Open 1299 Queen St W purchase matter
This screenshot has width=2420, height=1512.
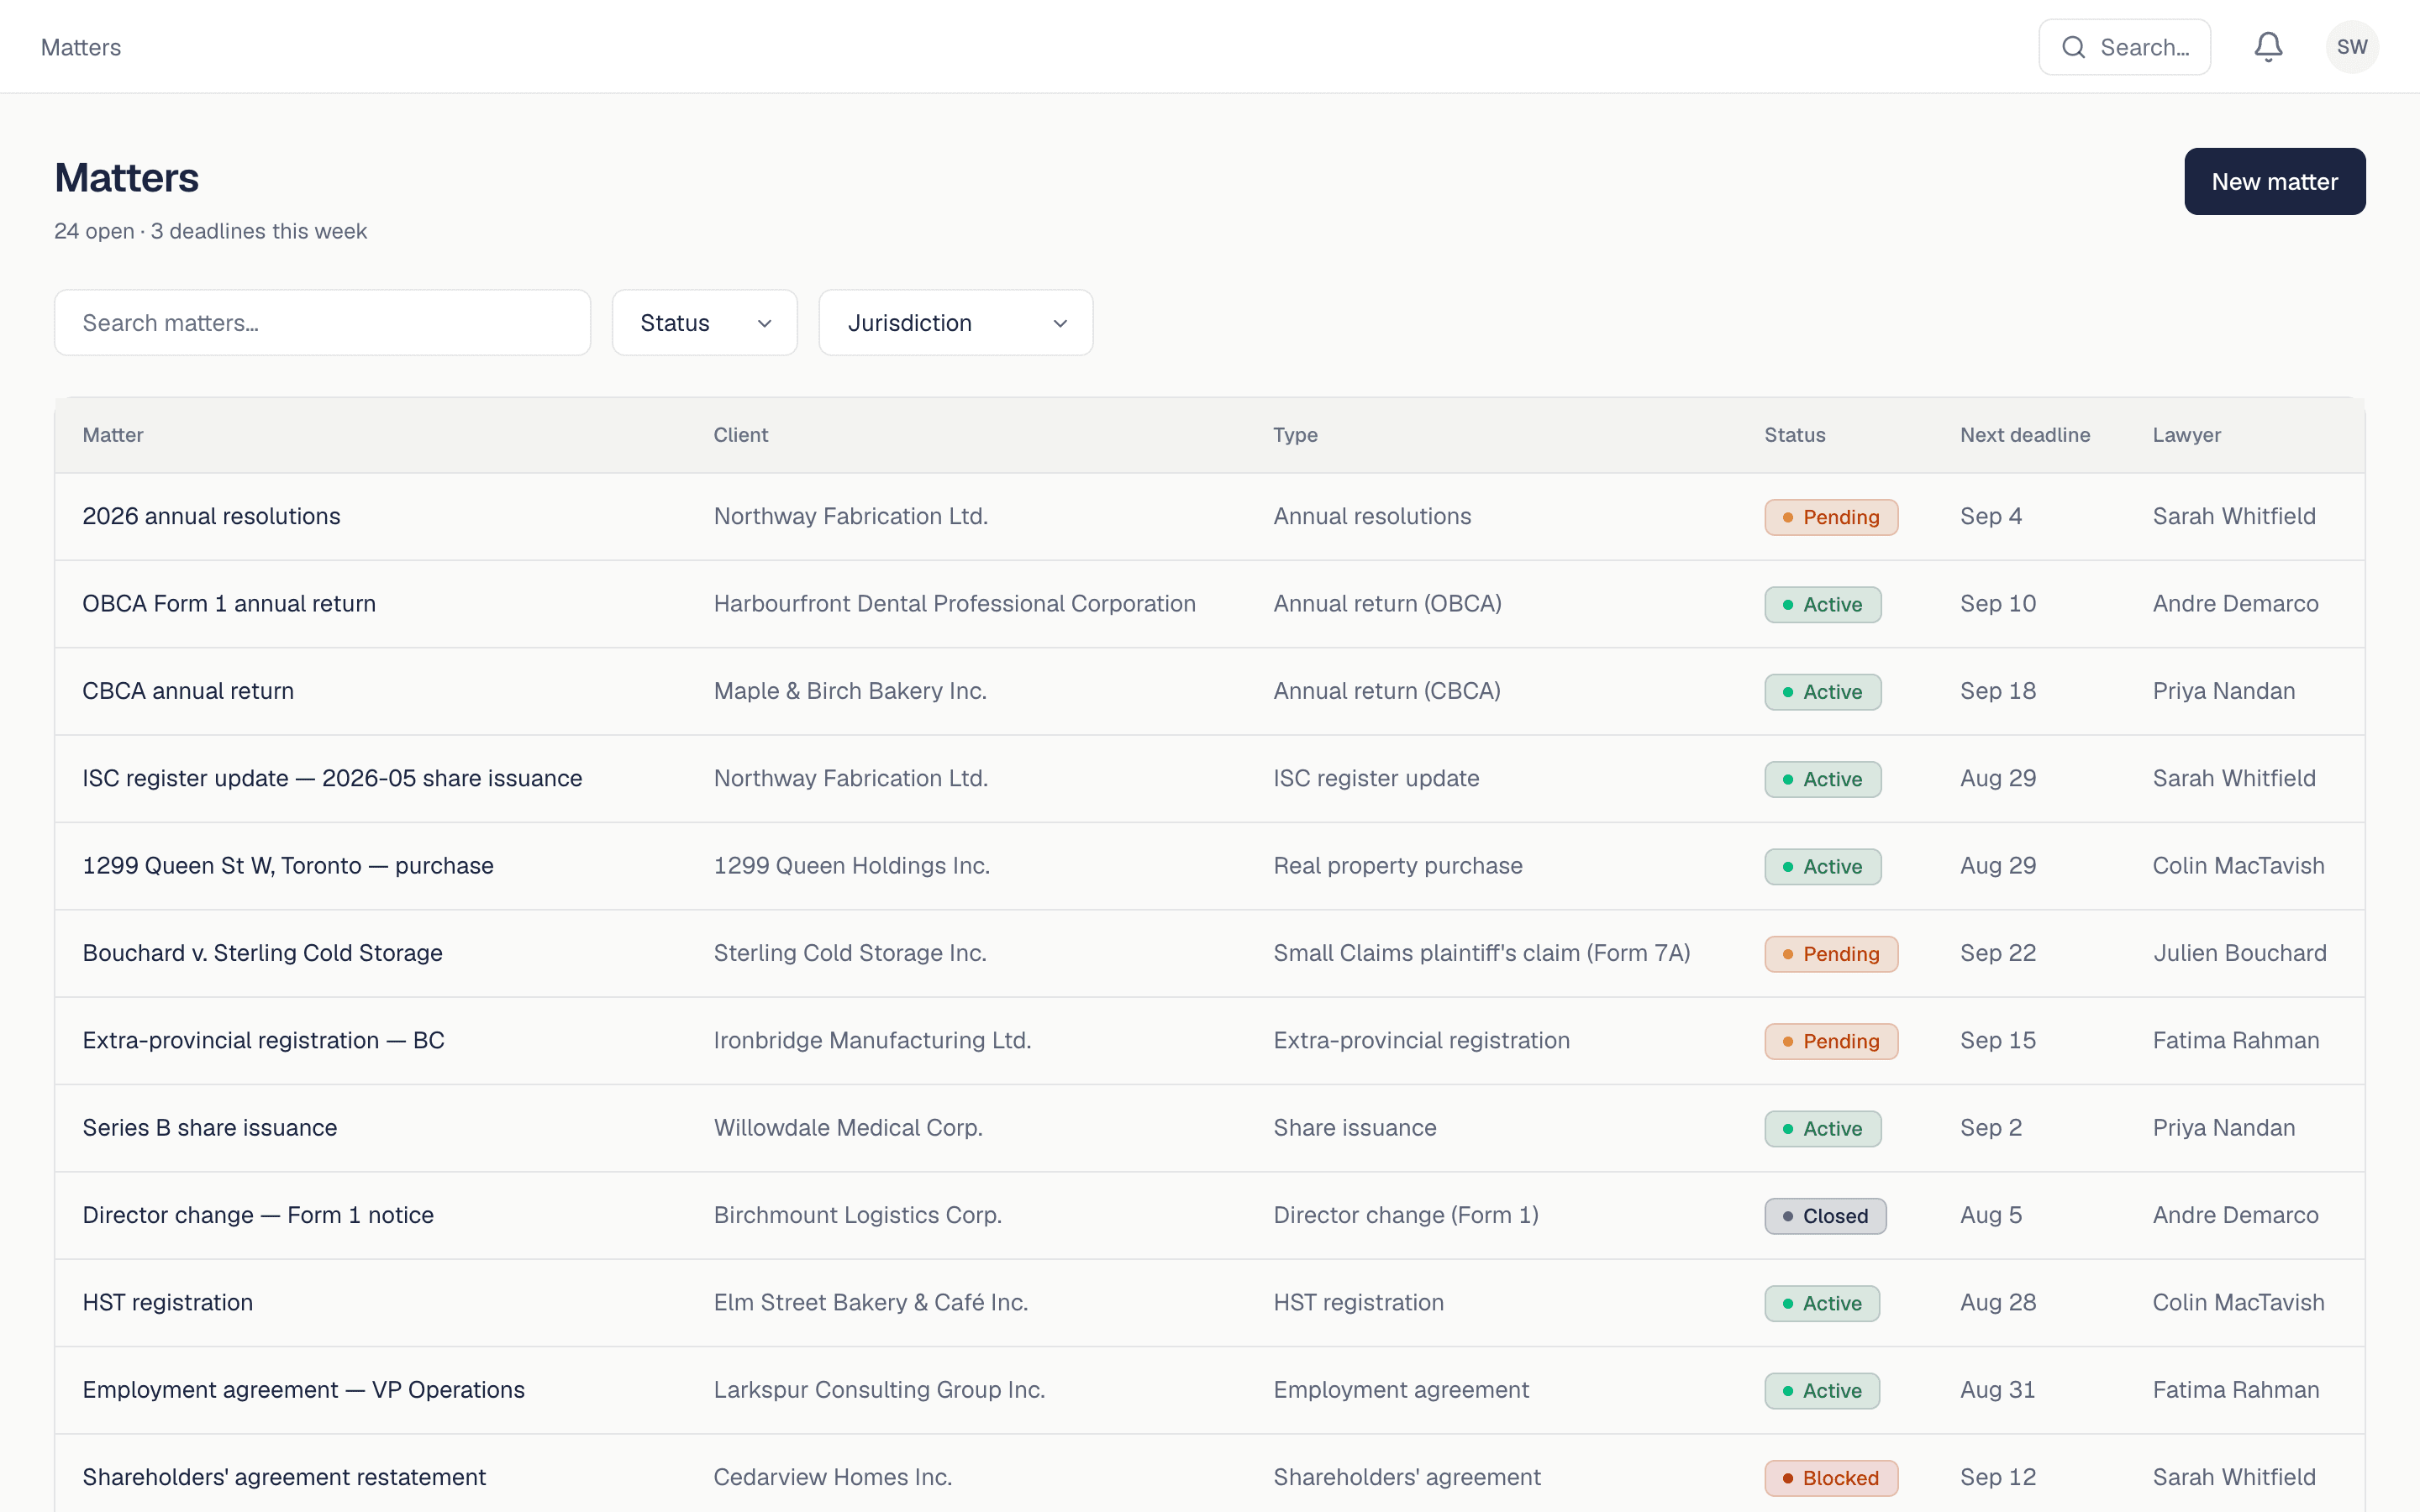pos(288,866)
